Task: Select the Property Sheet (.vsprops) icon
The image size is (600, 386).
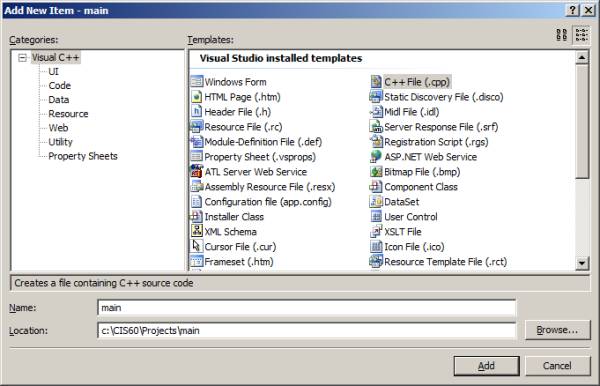Action: coord(197,156)
